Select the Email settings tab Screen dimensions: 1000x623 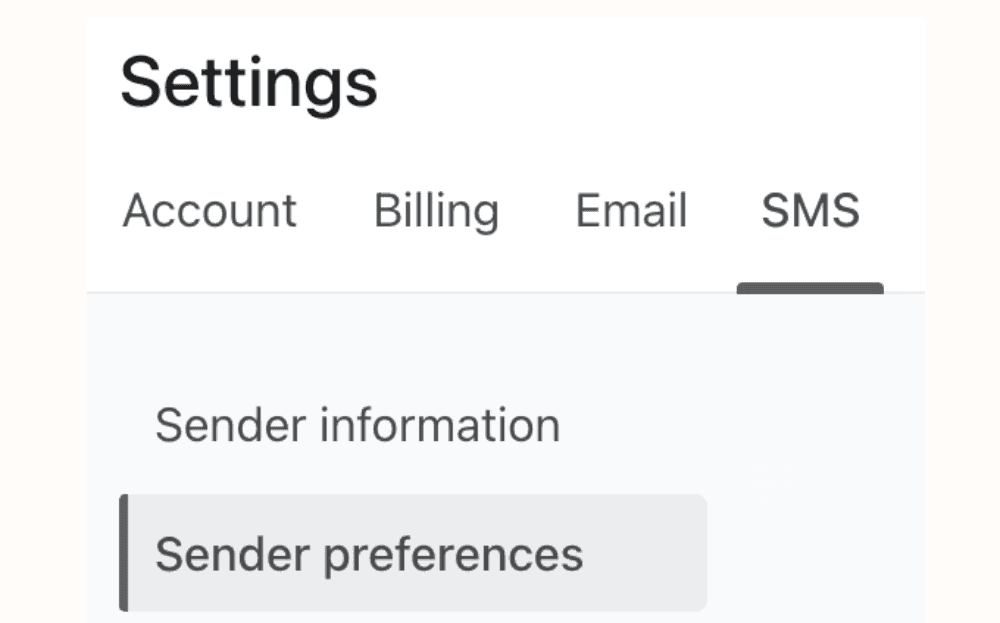[631, 210]
